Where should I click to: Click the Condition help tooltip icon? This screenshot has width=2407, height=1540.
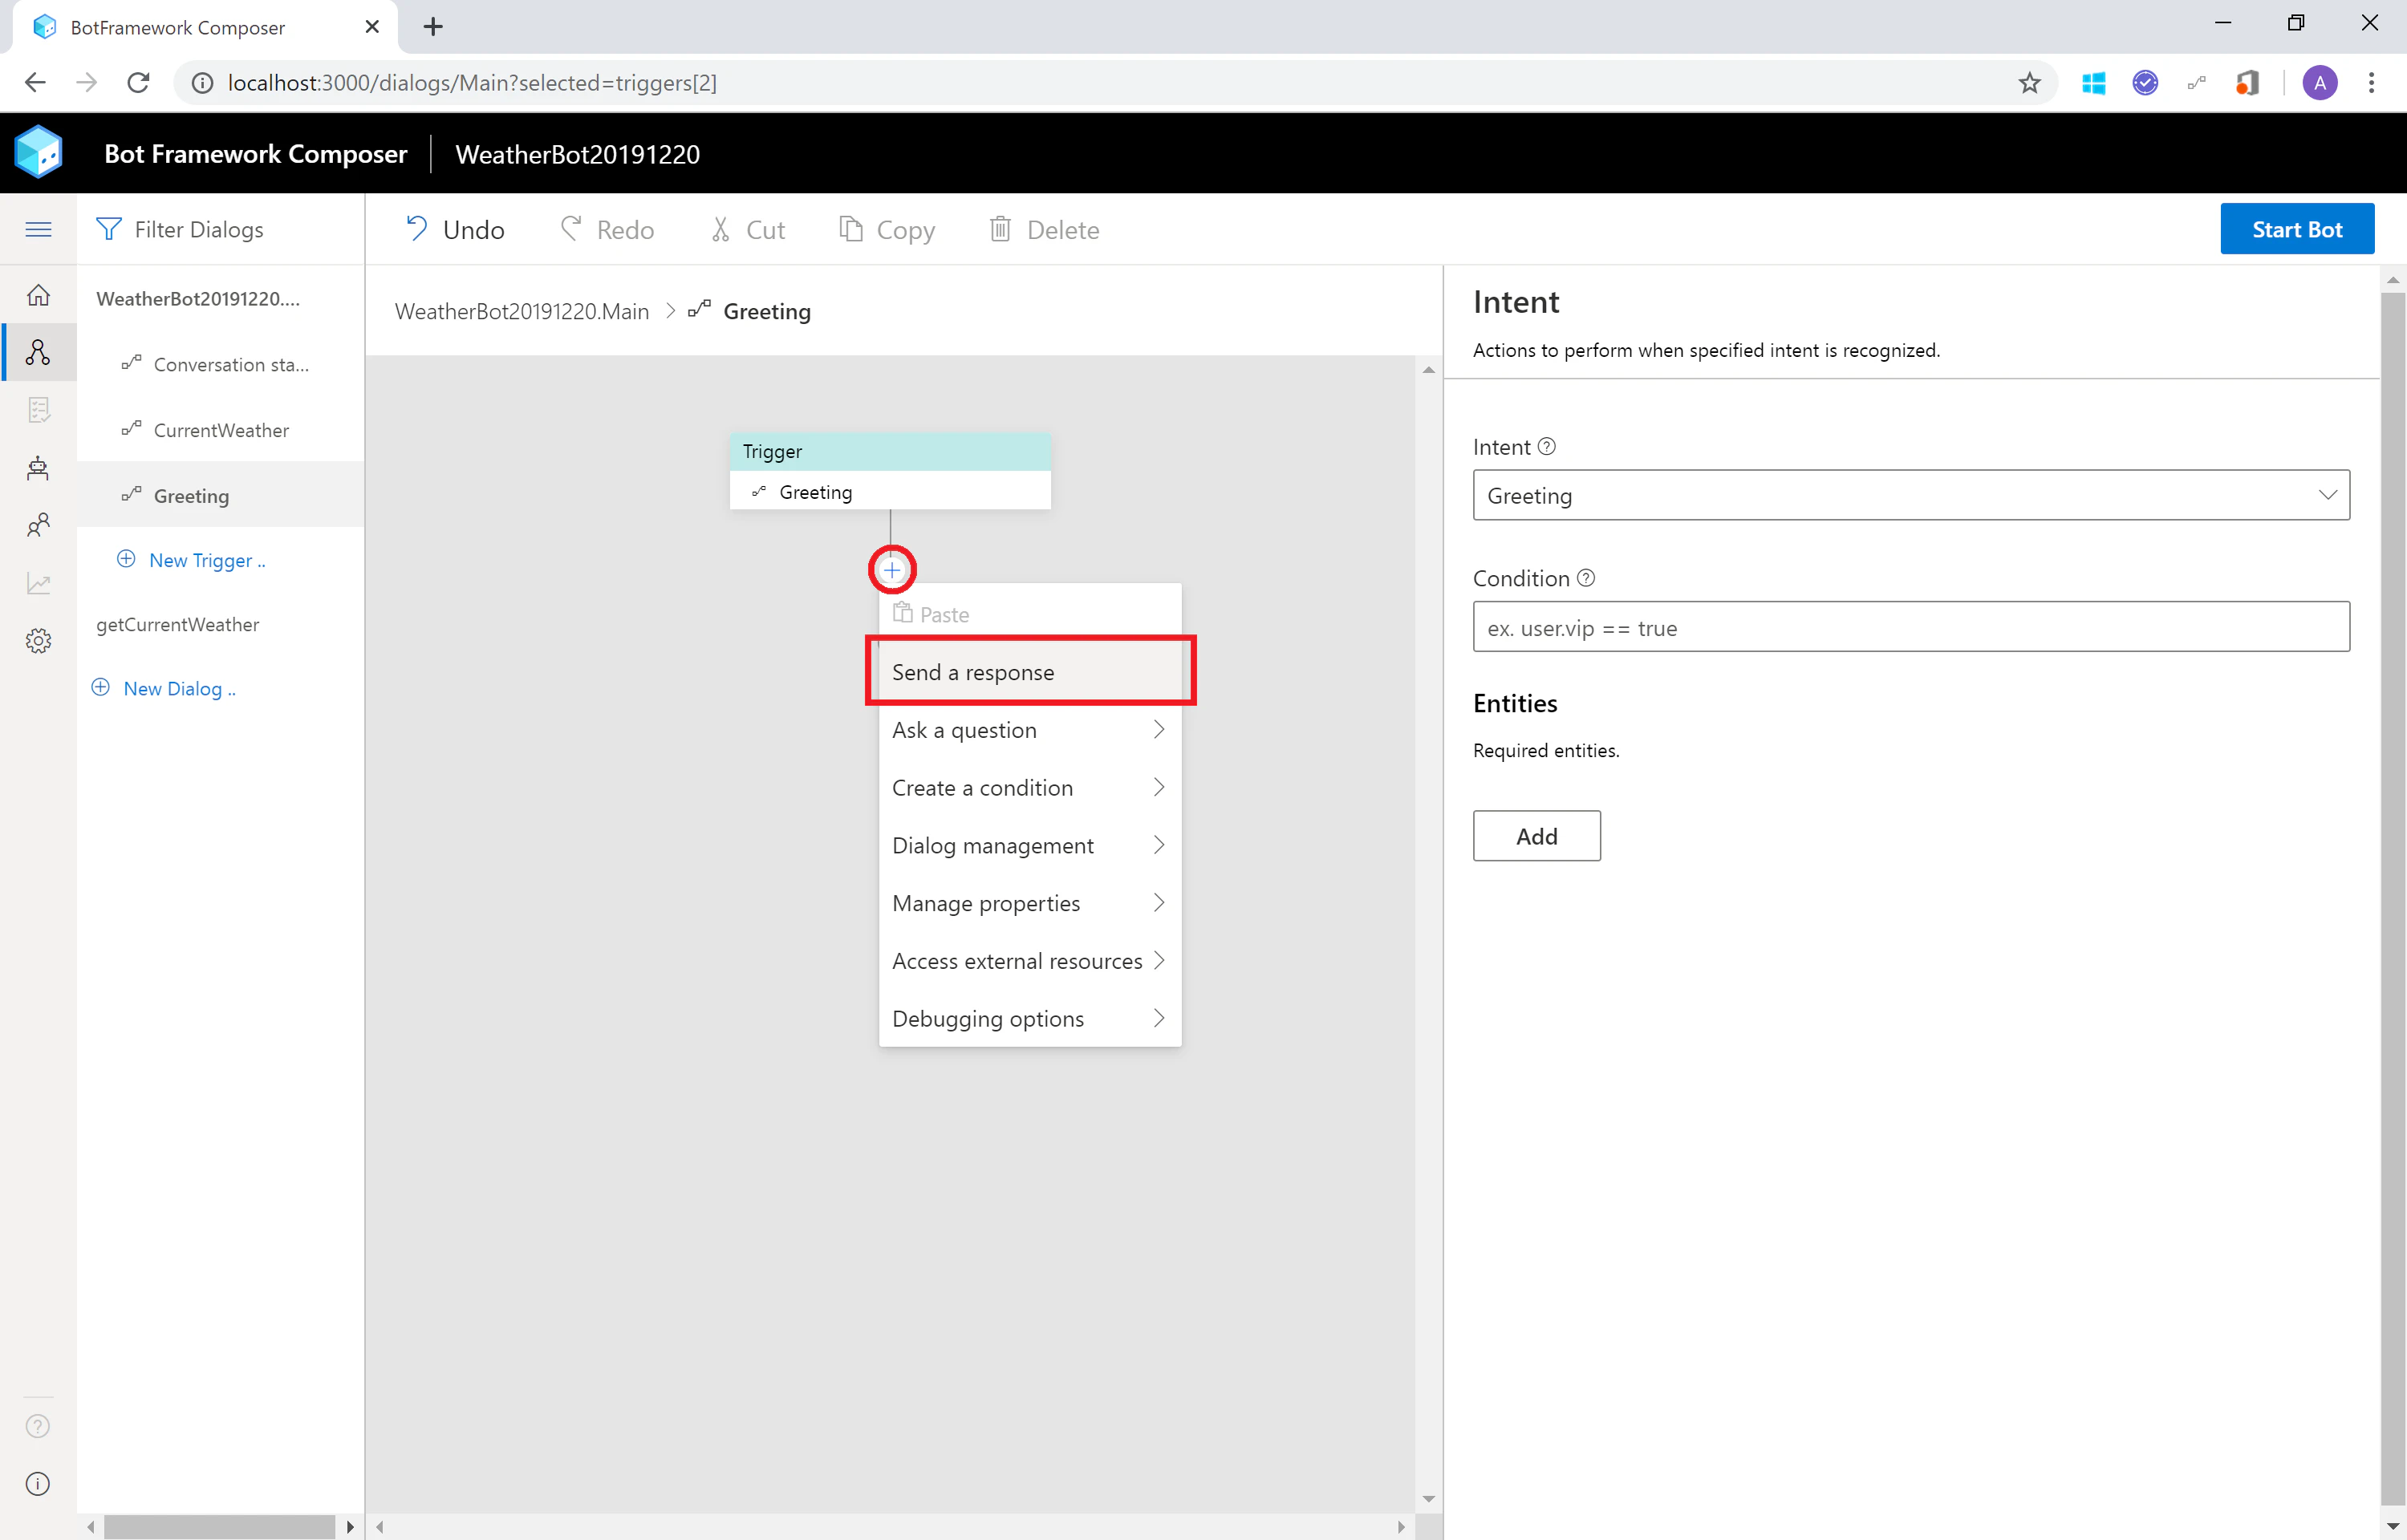[1585, 578]
